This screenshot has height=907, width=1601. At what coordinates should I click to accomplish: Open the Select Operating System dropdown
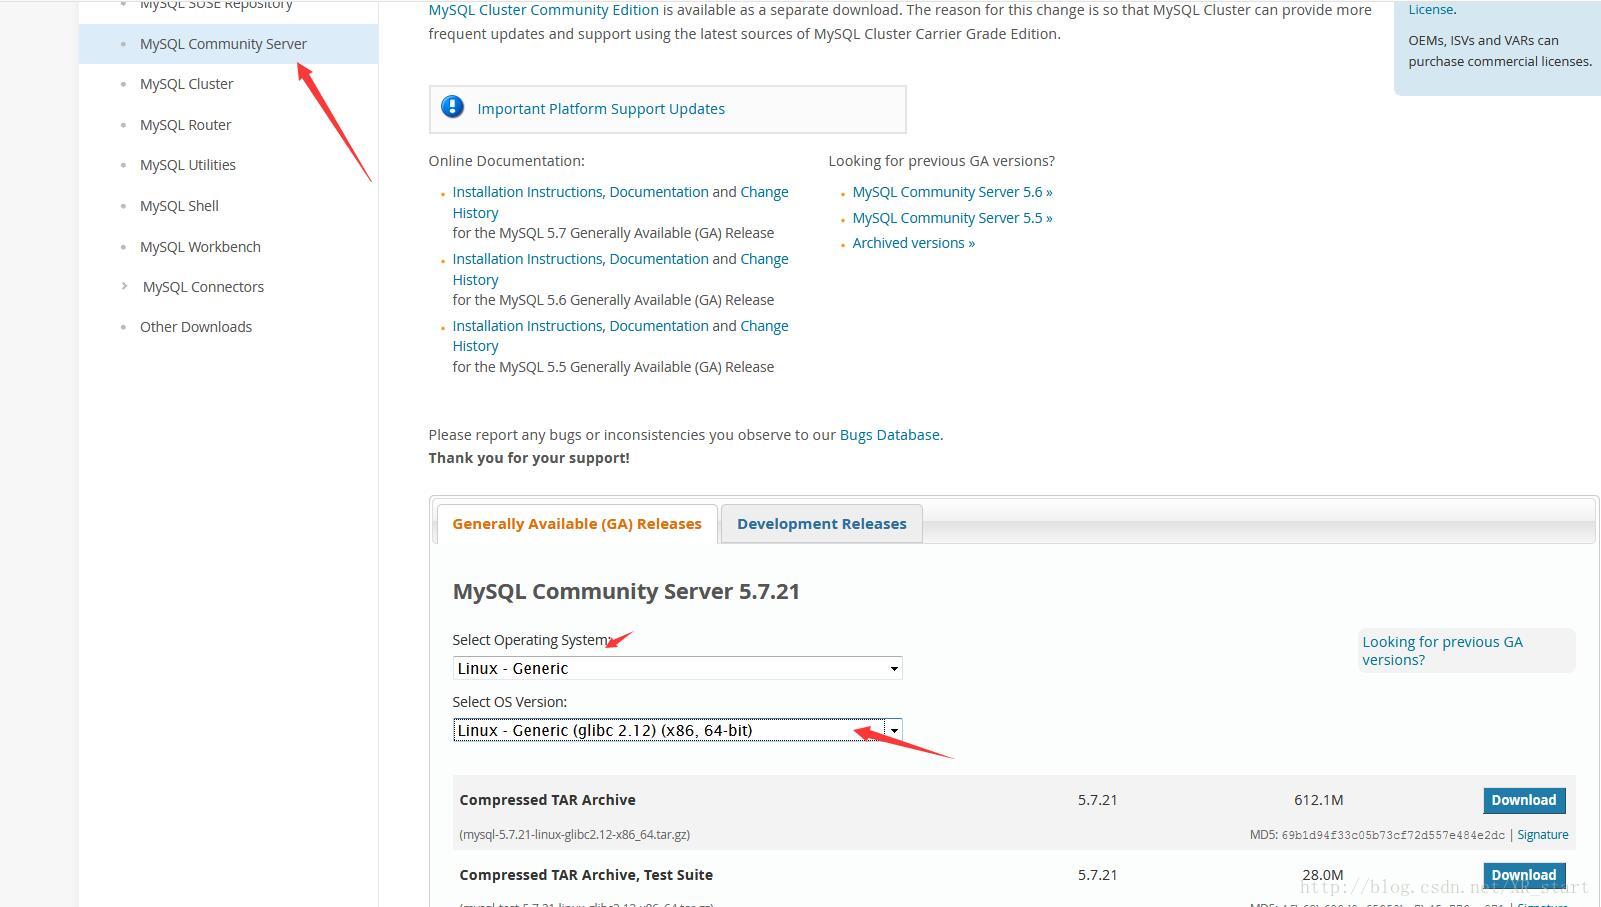pos(677,668)
